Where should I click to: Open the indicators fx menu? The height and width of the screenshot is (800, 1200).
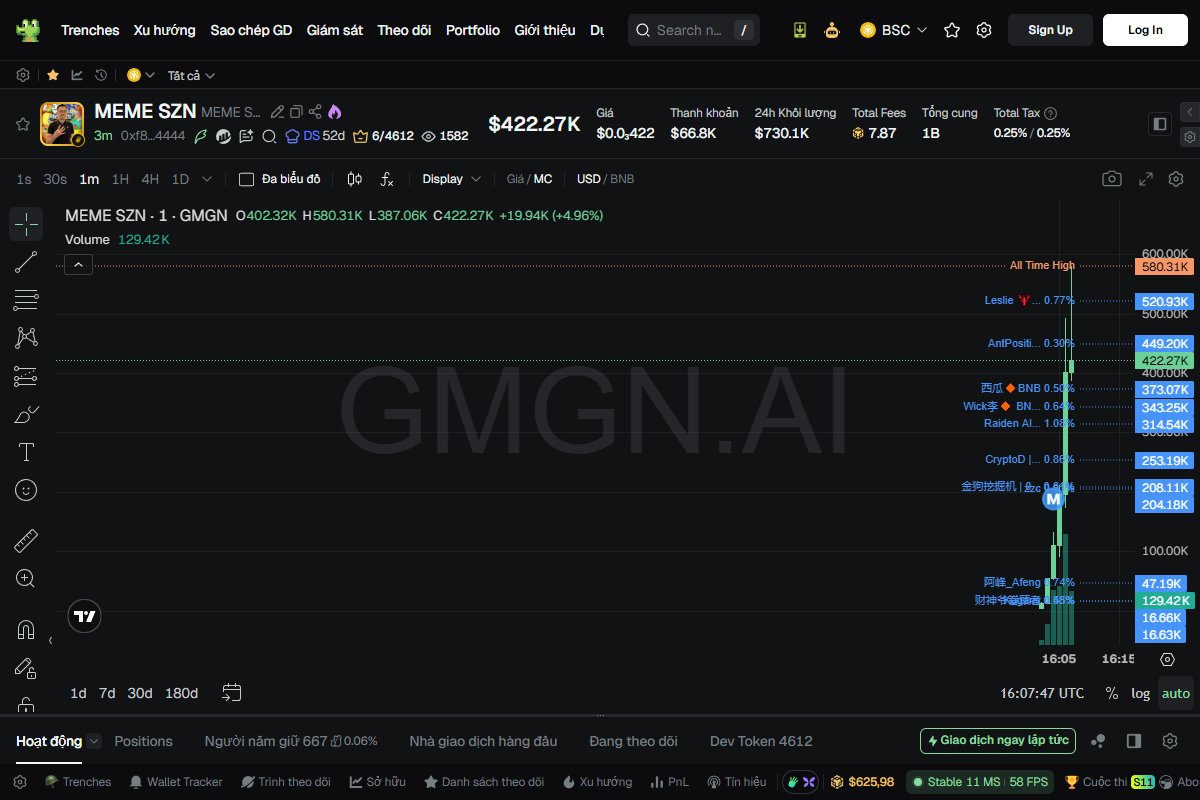click(x=387, y=179)
